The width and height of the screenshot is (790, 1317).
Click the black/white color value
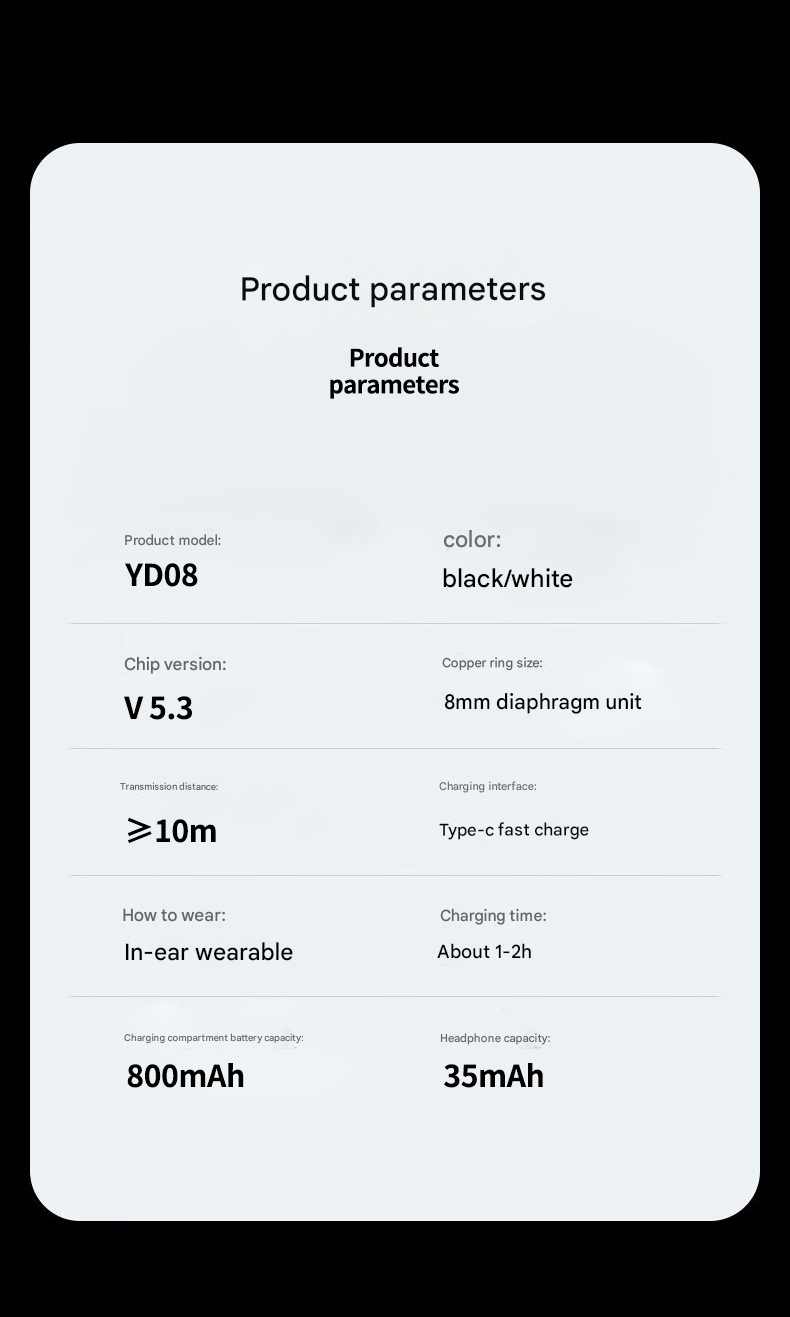(507, 579)
